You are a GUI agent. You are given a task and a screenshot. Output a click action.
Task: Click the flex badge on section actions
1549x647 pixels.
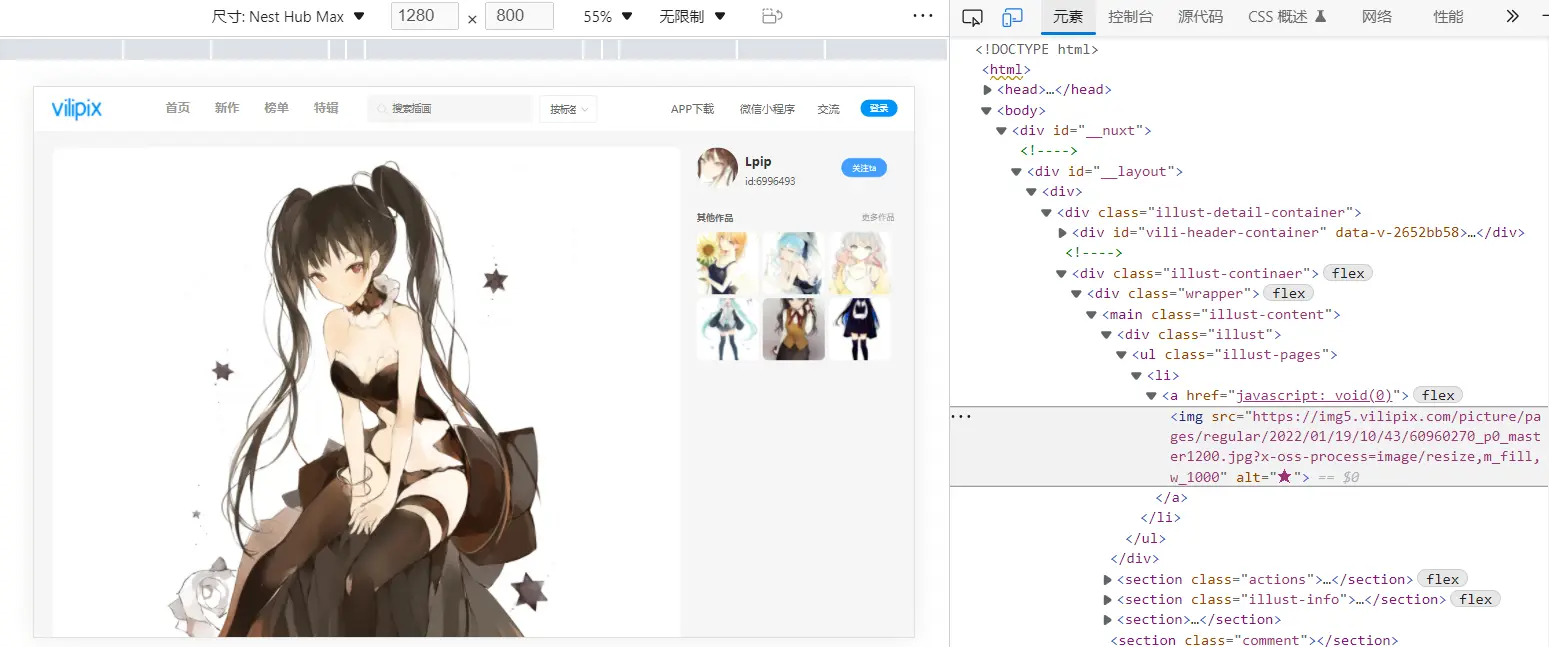pyautogui.click(x=1443, y=579)
